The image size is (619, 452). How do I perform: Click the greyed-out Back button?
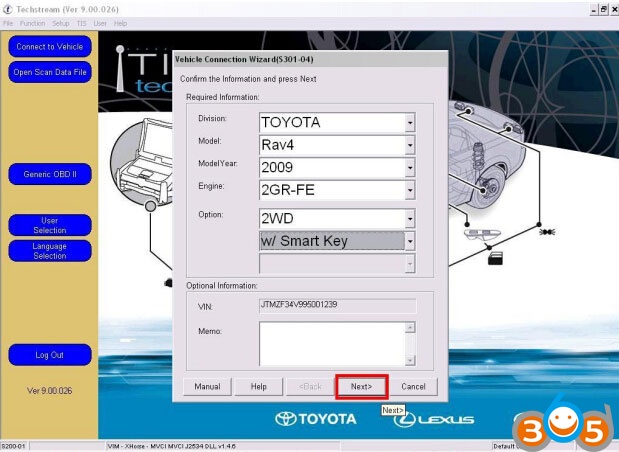pyautogui.click(x=310, y=386)
